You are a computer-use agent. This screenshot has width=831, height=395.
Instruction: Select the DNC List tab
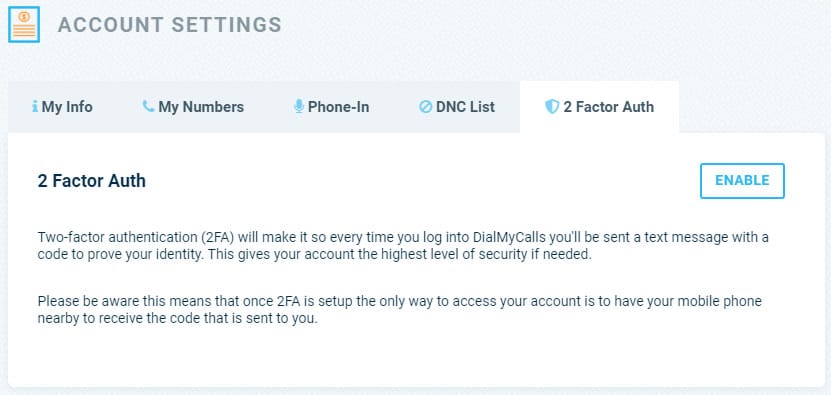pos(457,107)
